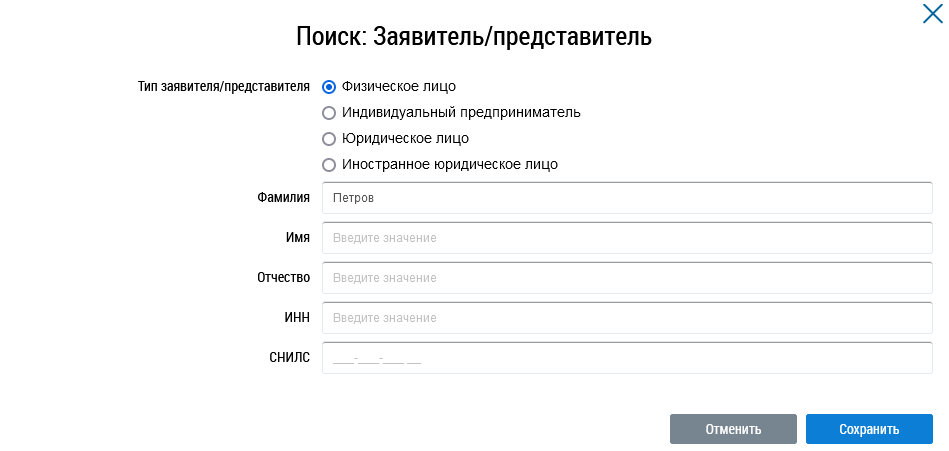Close the search dialog with the X icon
The width and height of the screenshot is (949, 451).
point(932,14)
